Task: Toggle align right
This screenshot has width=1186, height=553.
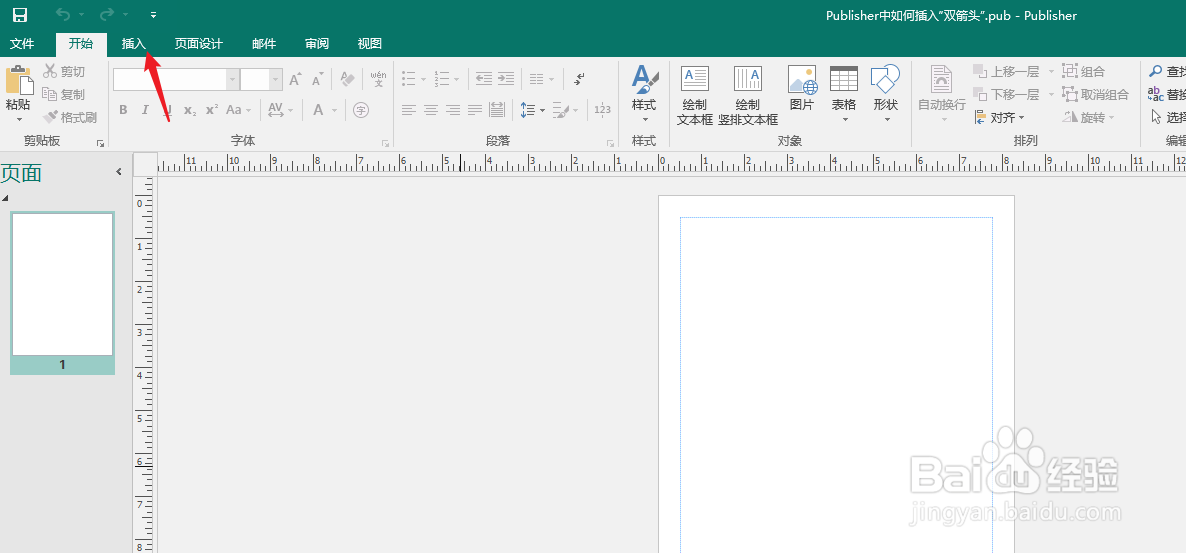Action: click(x=453, y=110)
